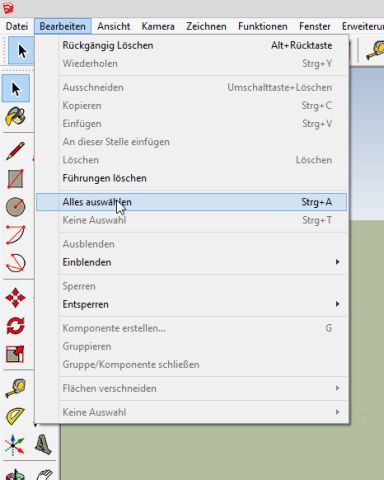Activate the Move tool with red arrows
This screenshot has height=480, width=384.
[15, 298]
